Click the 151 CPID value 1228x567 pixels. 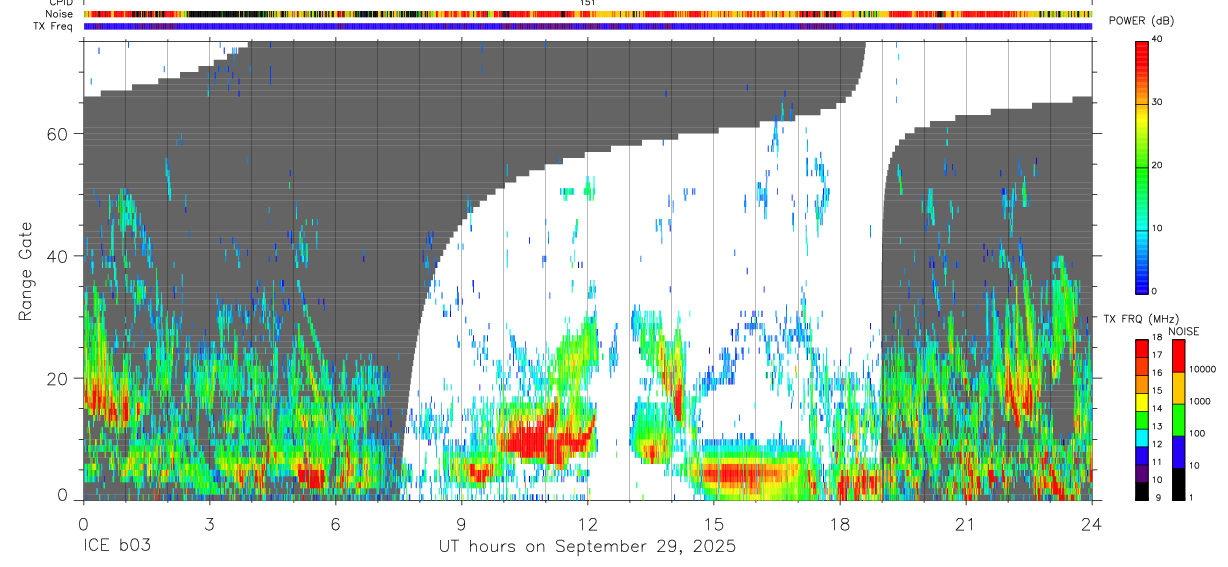tap(588, 3)
